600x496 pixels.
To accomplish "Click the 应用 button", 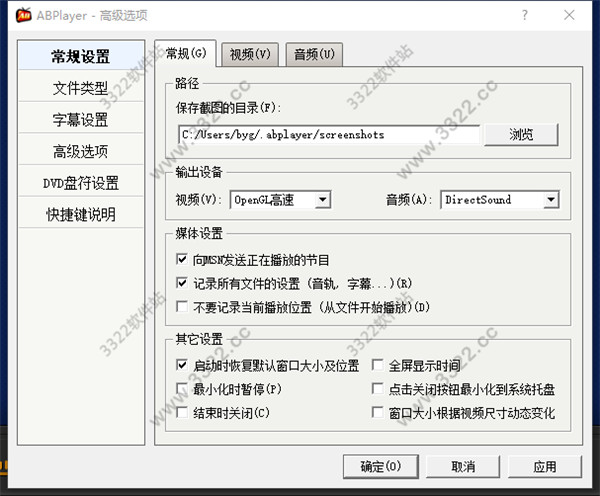I will [545, 467].
